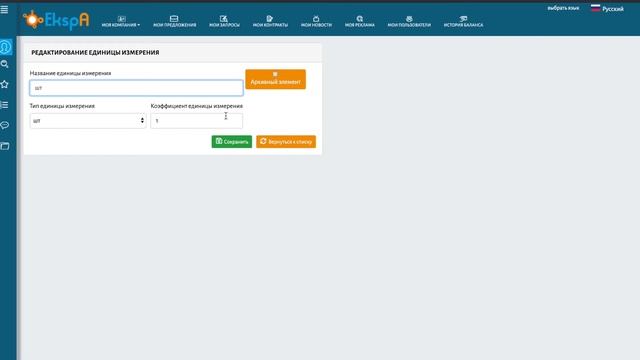Go to Мои контракты

click(x=270, y=22)
